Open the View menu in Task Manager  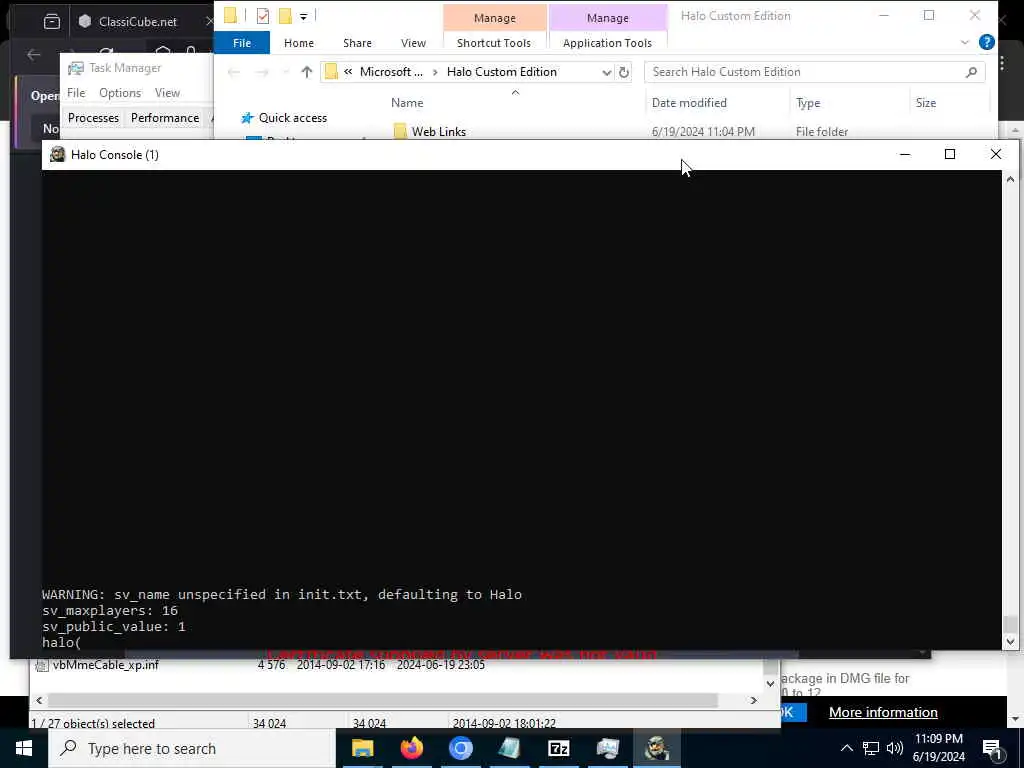[x=167, y=93]
